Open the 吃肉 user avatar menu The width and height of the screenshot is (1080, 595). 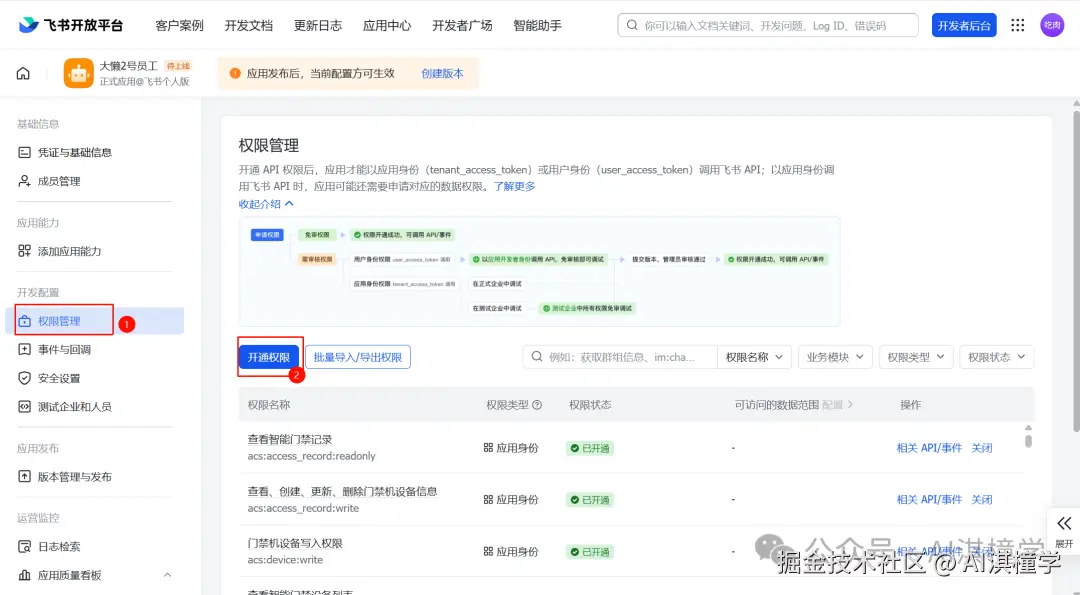(x=1052, y=25)
